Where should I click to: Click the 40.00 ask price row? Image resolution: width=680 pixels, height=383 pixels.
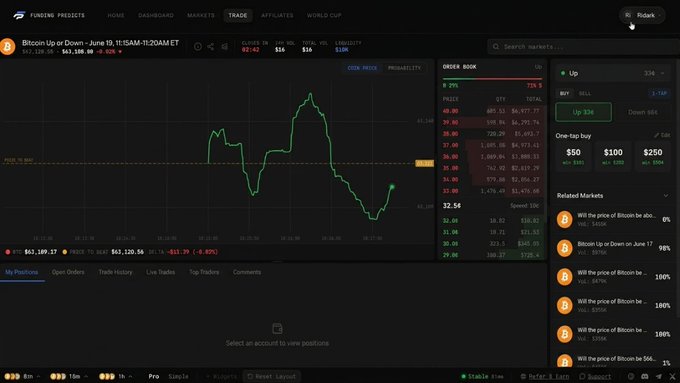click(x=492, y=111)
